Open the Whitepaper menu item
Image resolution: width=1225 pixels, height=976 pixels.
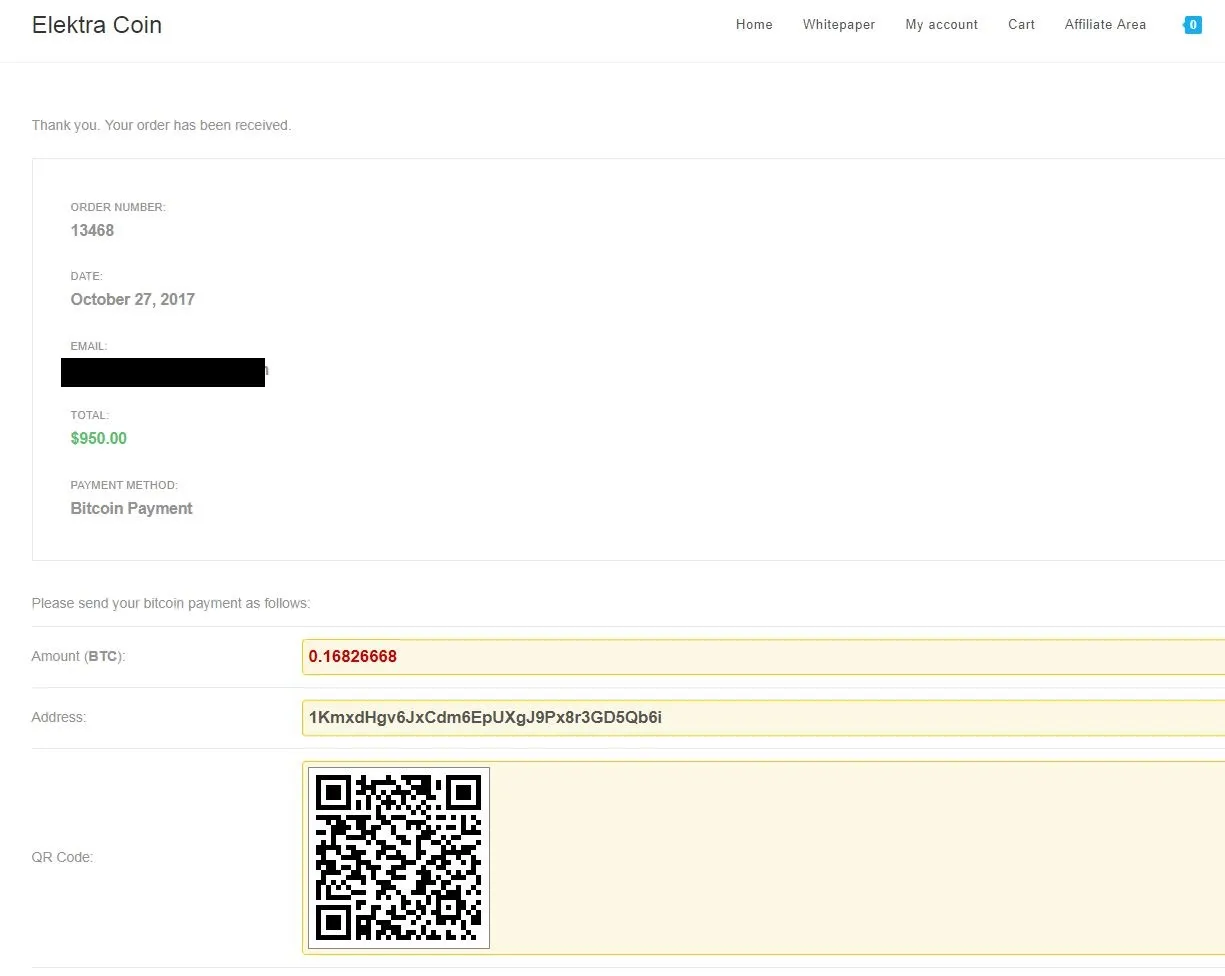[x=839, y=25]
